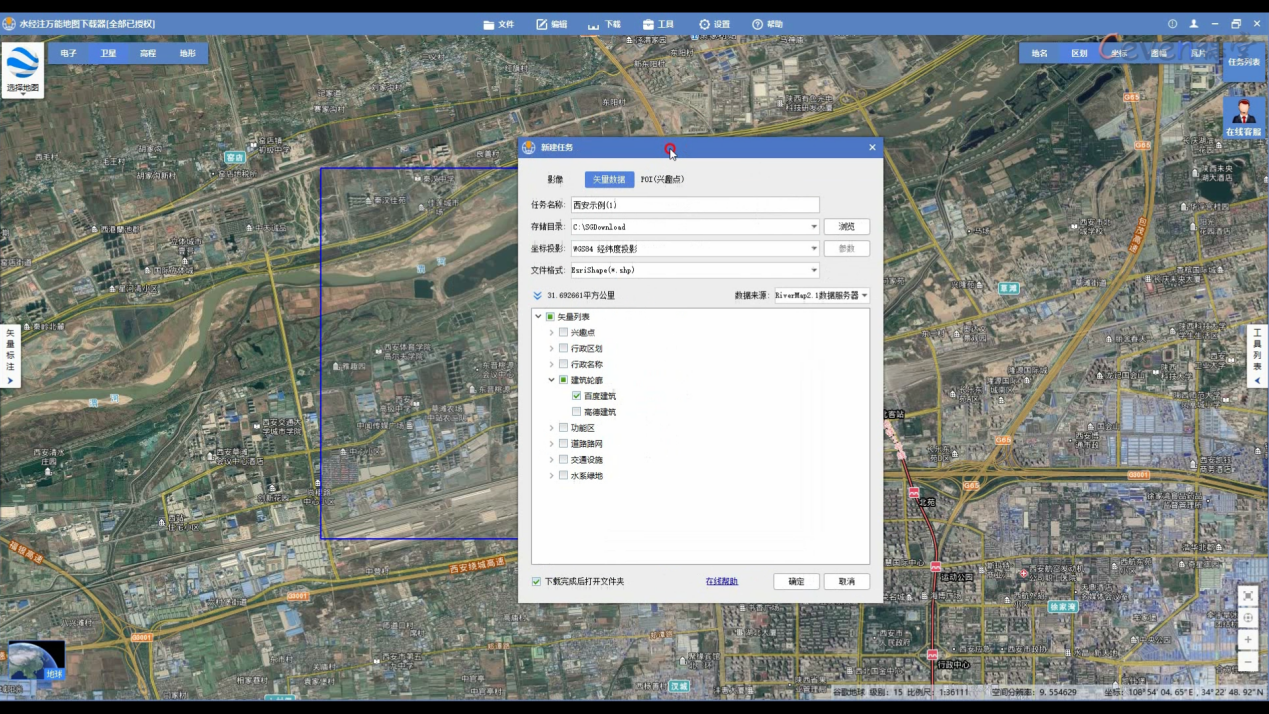The height and width of the screenshot is (714, 1269).
Task: Zoom in with the plus map button
Action: click(1248, 639)
